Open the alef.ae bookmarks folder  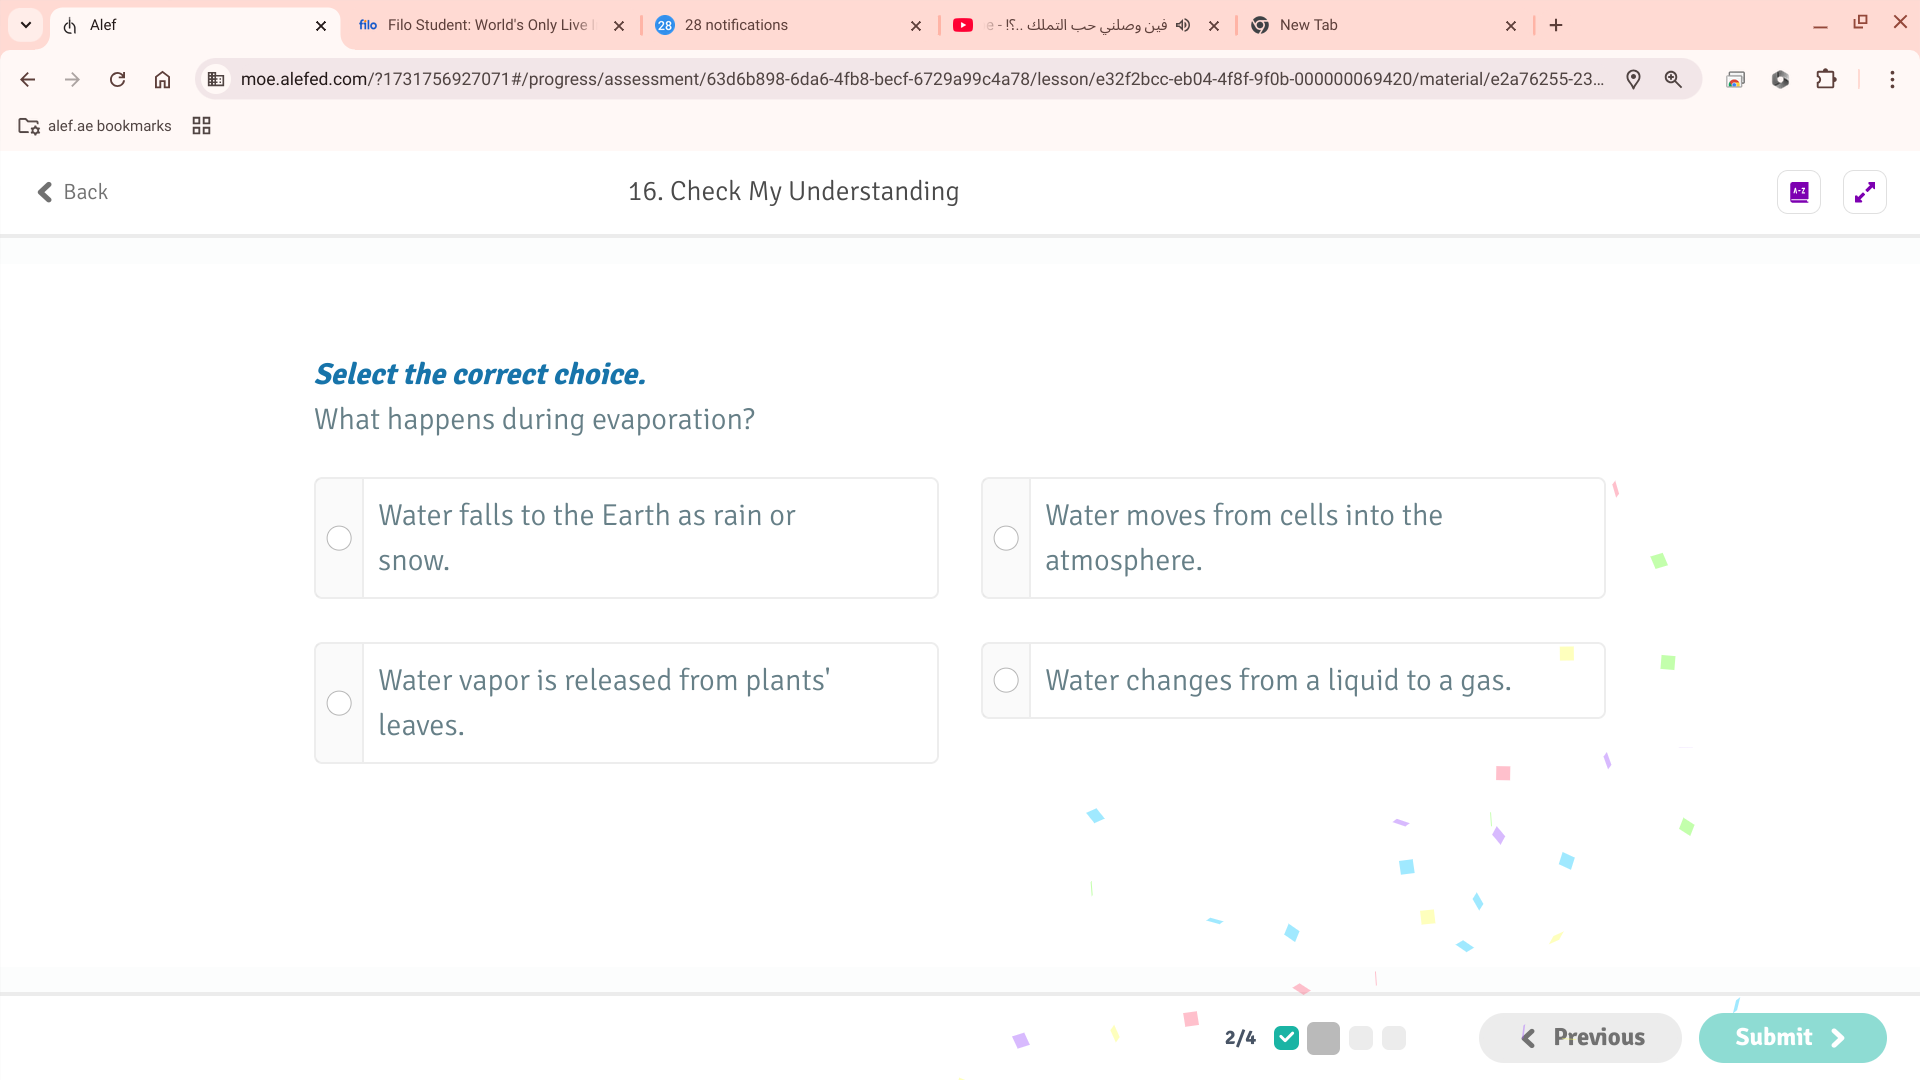point(96,126)
